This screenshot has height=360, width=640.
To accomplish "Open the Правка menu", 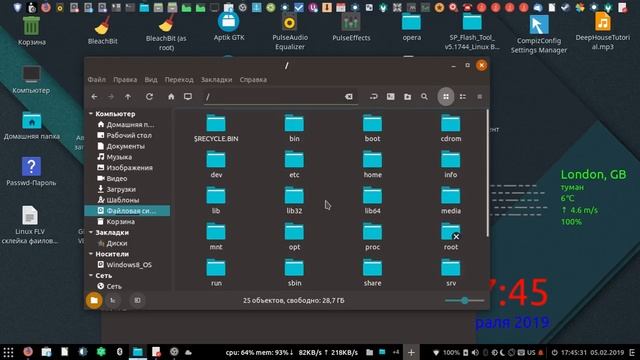I will pos(125,80).
